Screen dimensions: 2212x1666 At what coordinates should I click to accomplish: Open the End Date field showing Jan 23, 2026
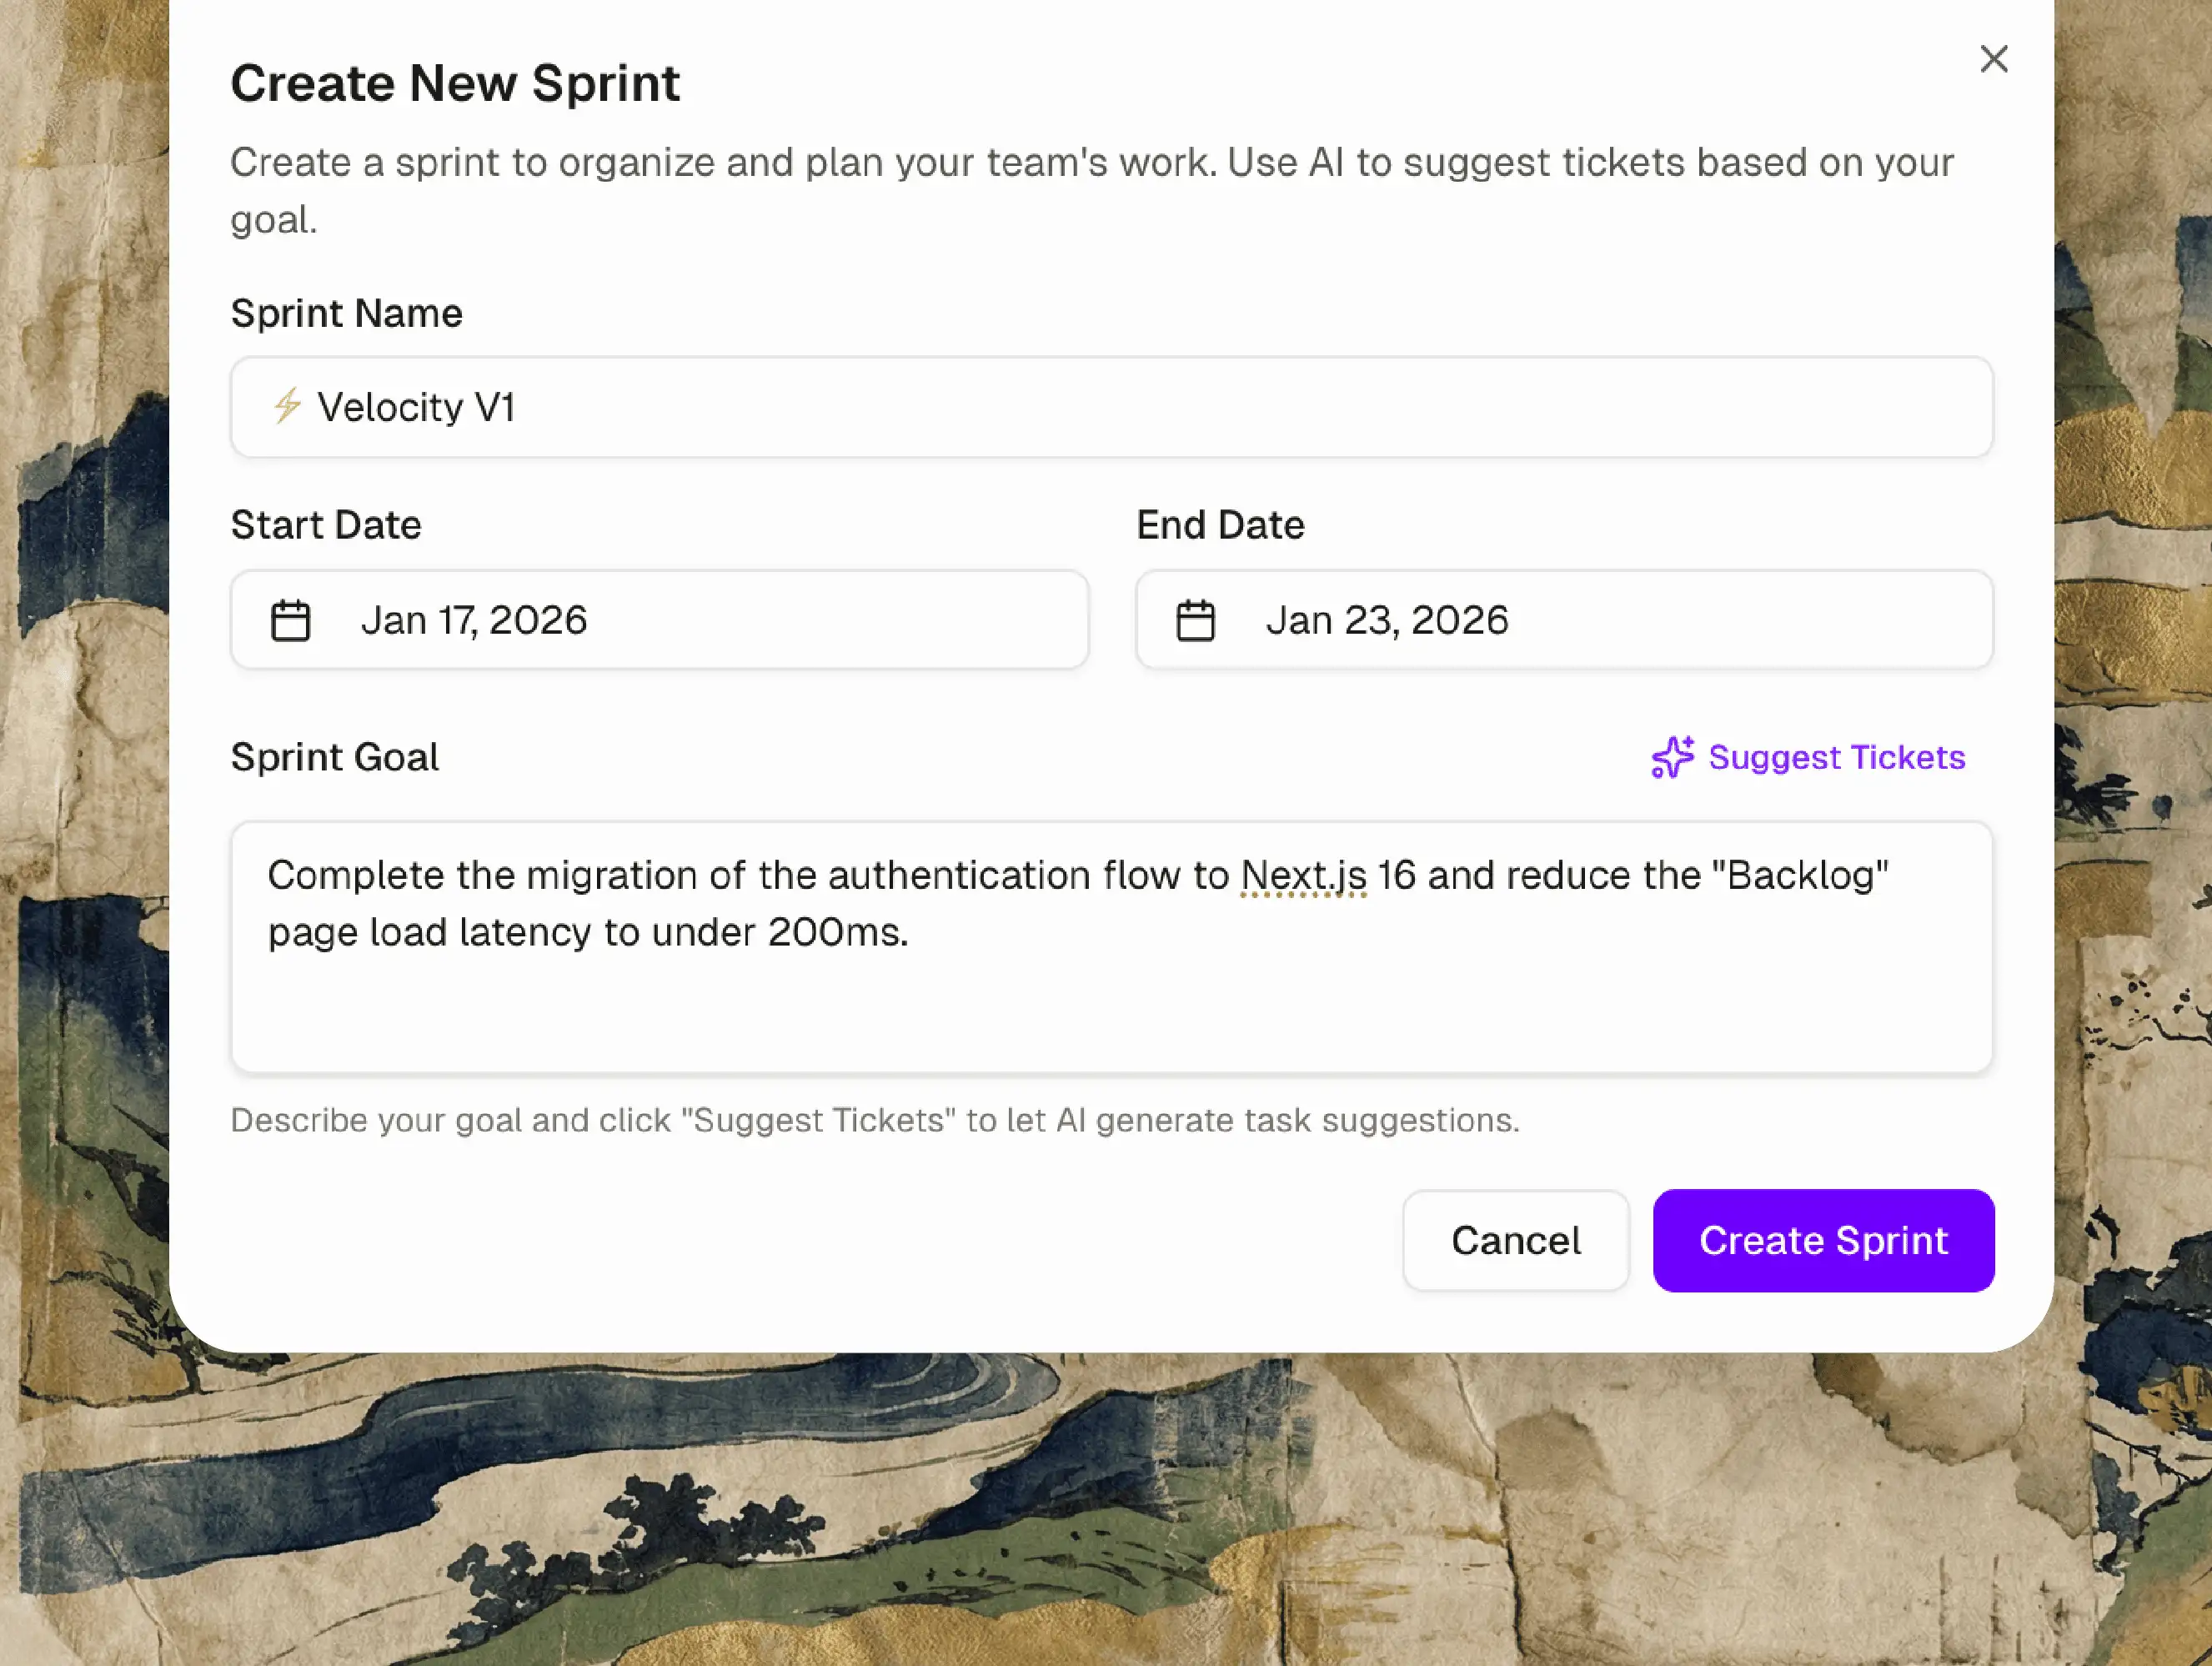(1564, 620)
